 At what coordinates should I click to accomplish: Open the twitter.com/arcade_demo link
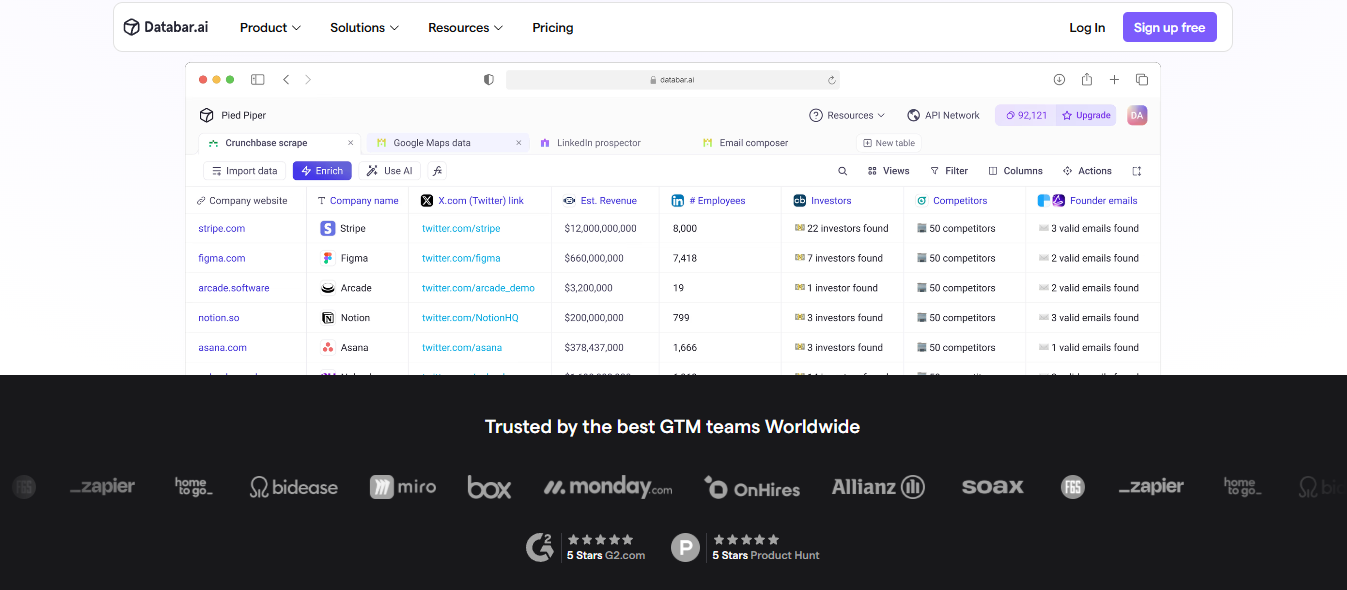[478, 288]
